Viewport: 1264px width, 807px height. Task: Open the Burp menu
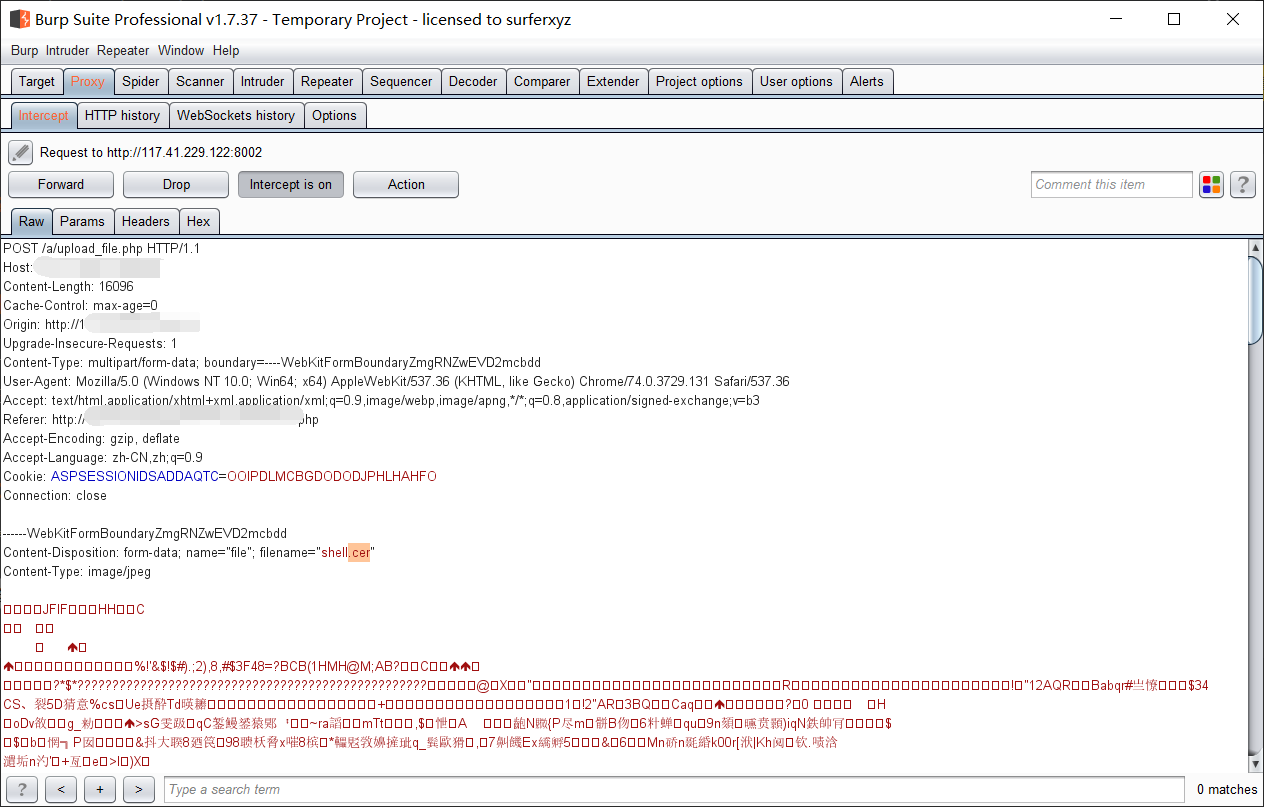pyautogui.click(x=24, y=50)
